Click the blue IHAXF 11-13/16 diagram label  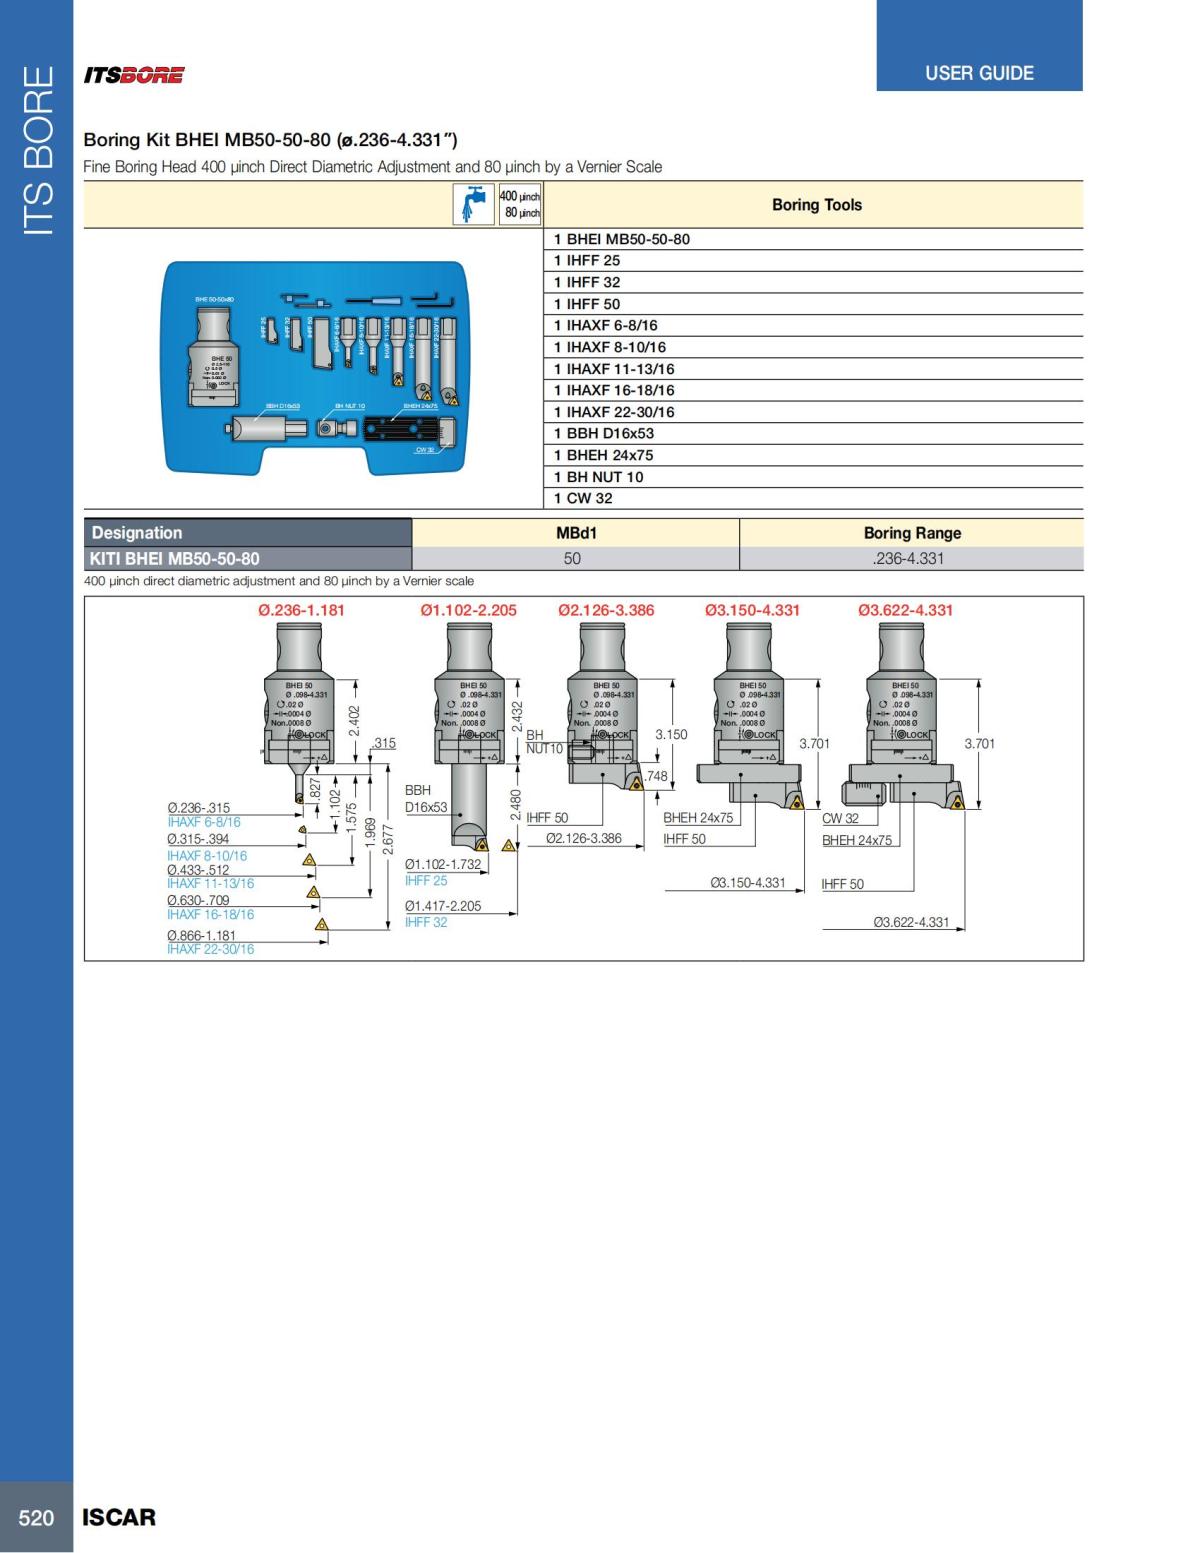pos(211,883)
